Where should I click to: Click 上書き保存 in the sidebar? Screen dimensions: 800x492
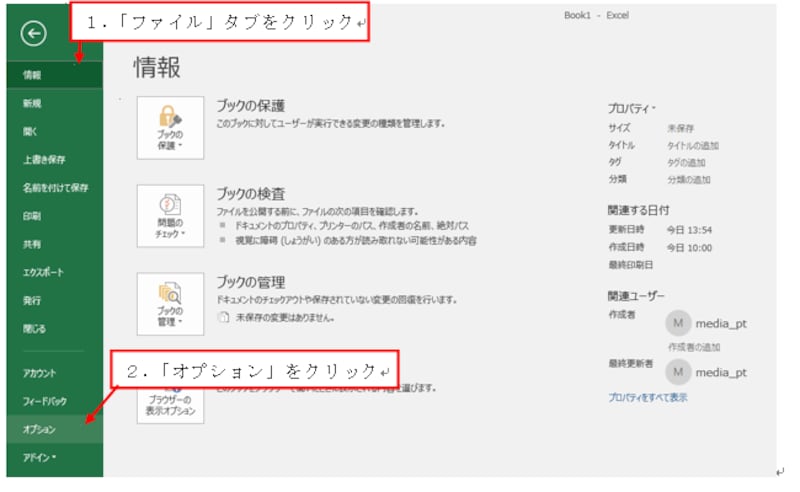[55, 159]
